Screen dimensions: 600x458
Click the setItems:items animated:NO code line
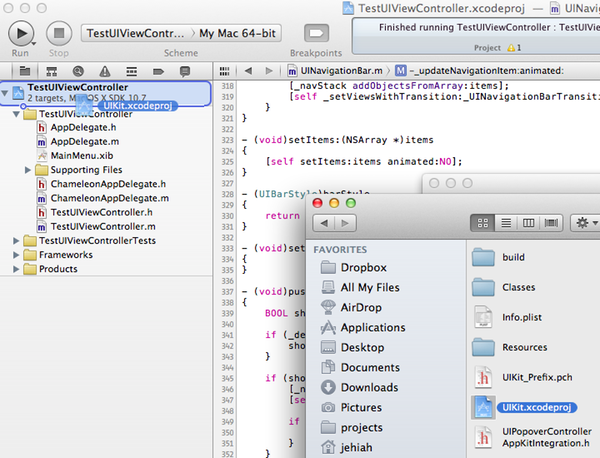(x=364, y=162)
